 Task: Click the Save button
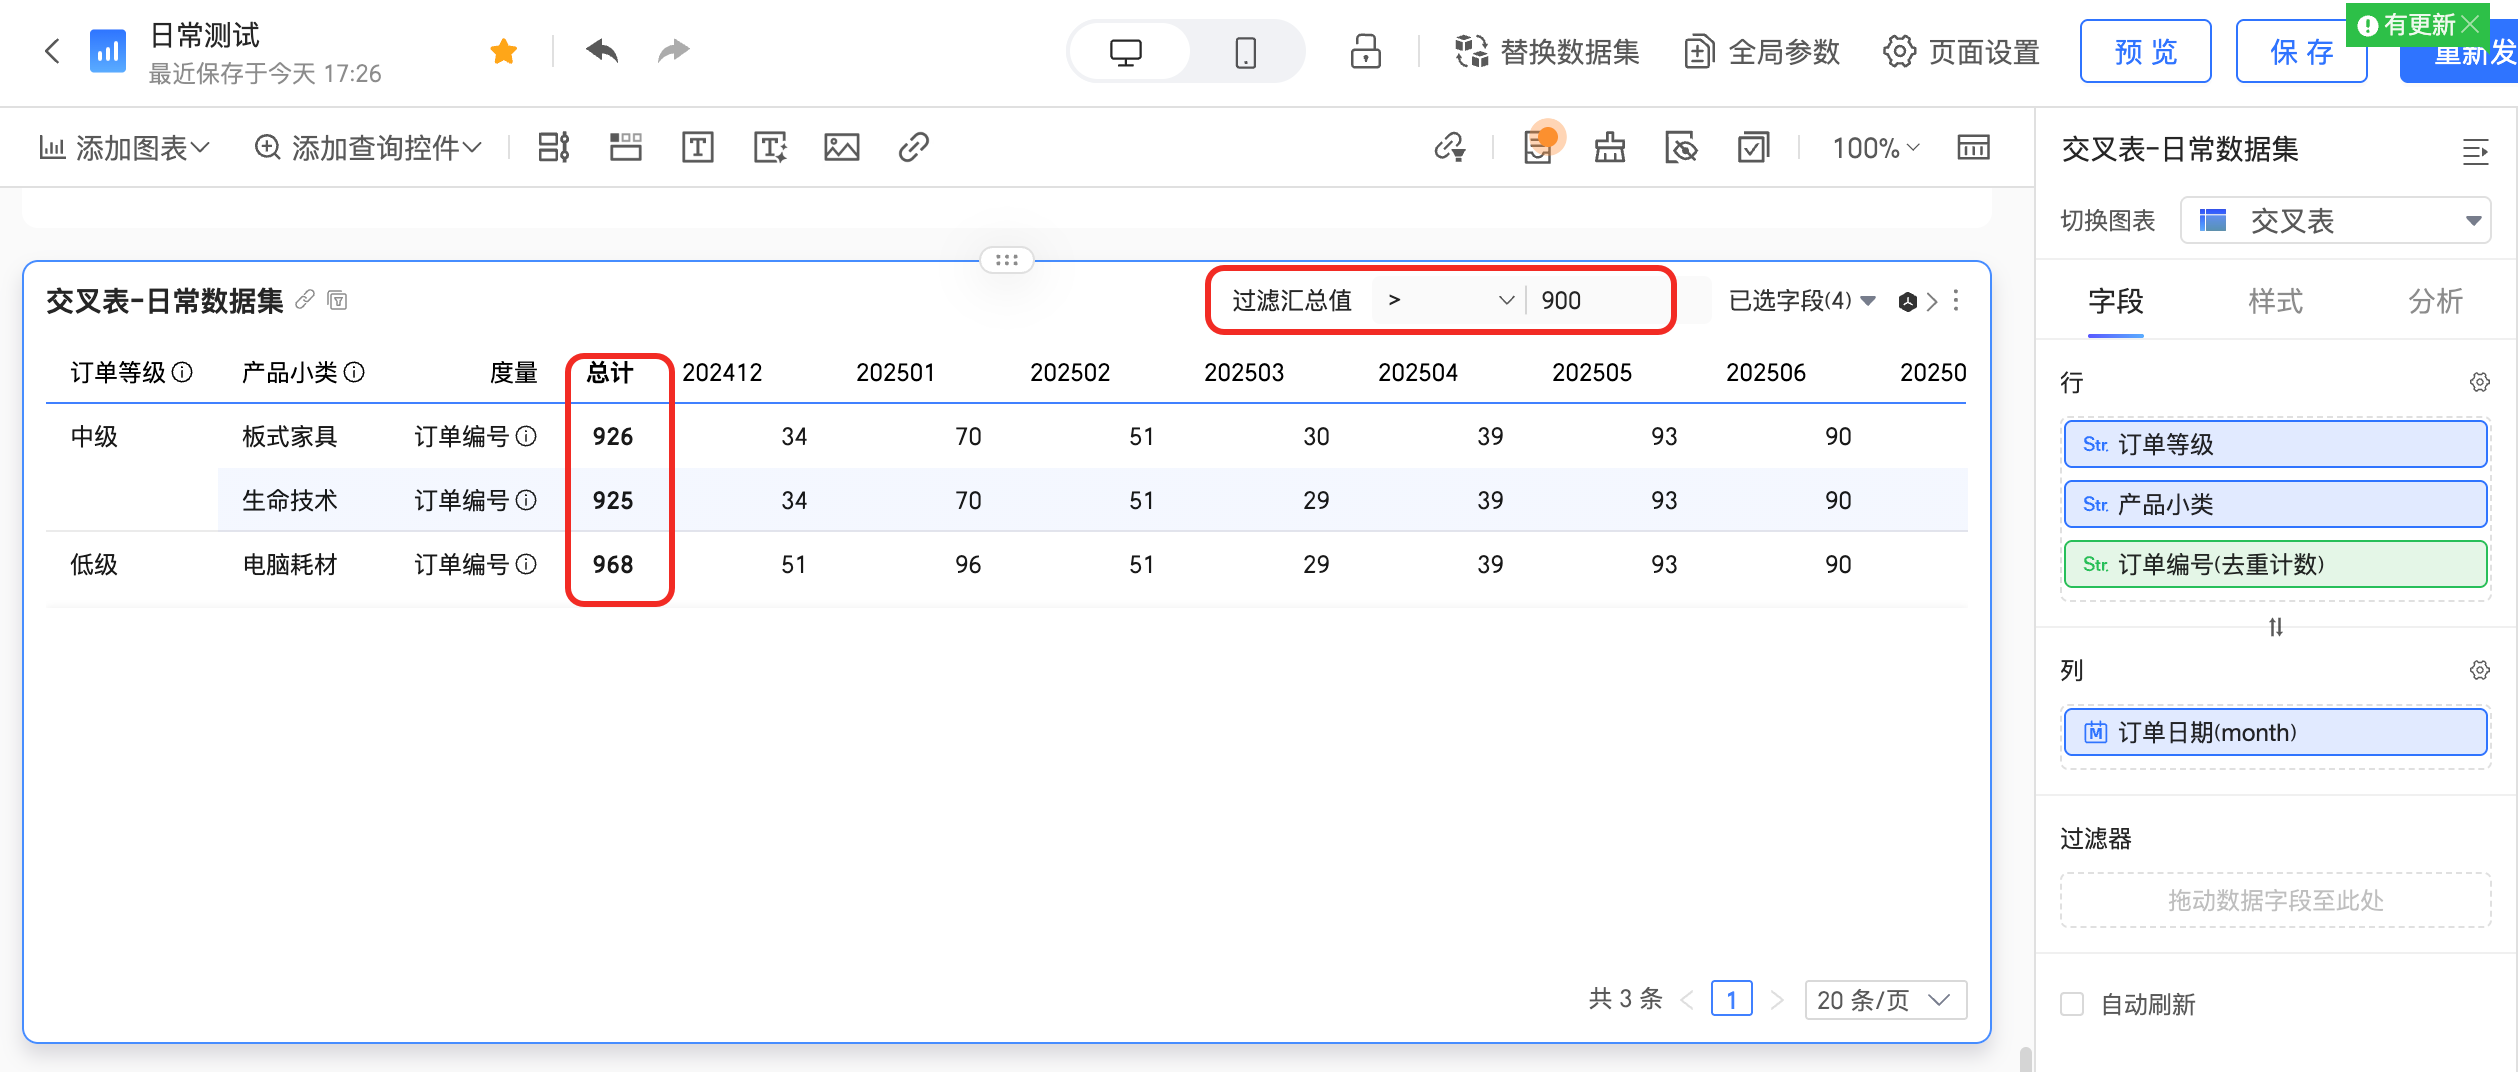point(2300,52)
